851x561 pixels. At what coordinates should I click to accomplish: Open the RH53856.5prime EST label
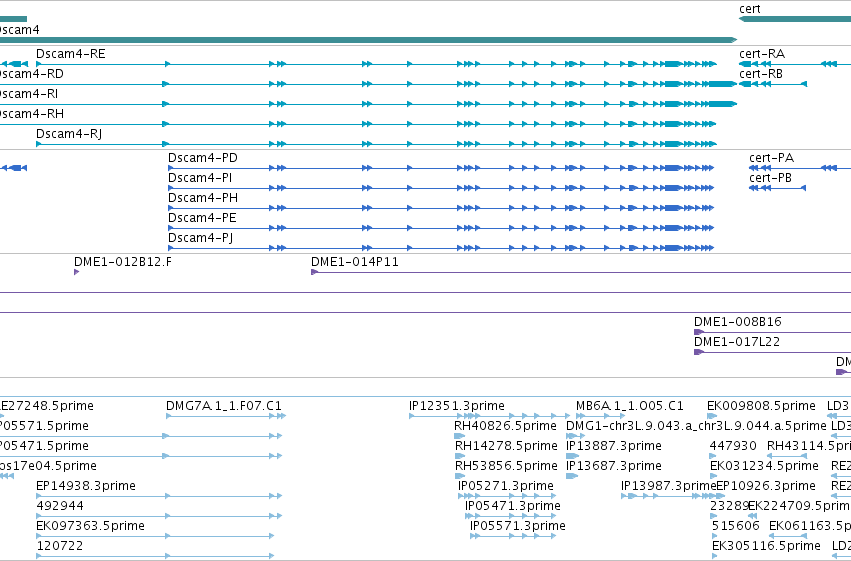click(506, 466)
